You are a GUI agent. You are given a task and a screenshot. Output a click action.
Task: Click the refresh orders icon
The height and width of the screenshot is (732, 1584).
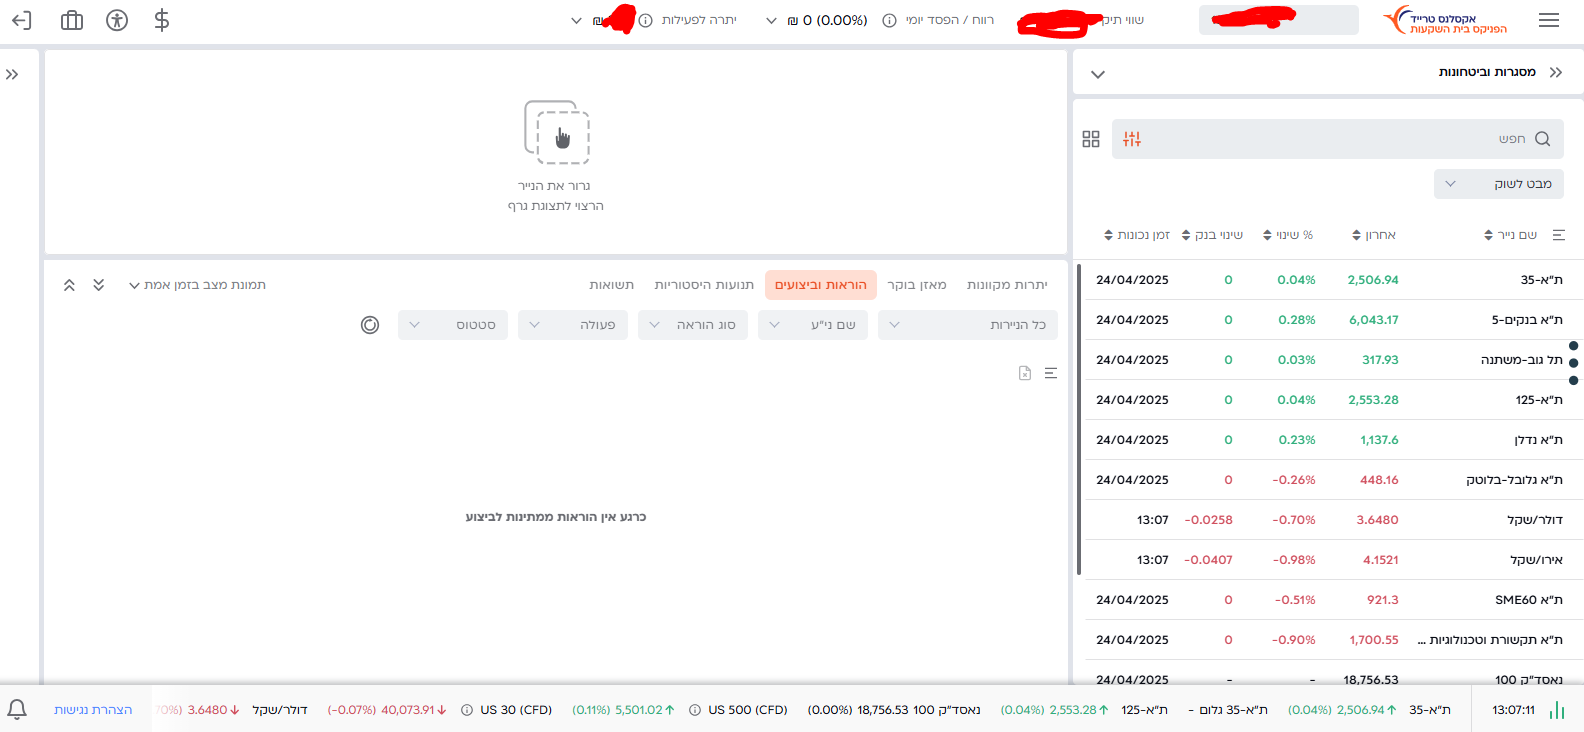tap(370, 325)
